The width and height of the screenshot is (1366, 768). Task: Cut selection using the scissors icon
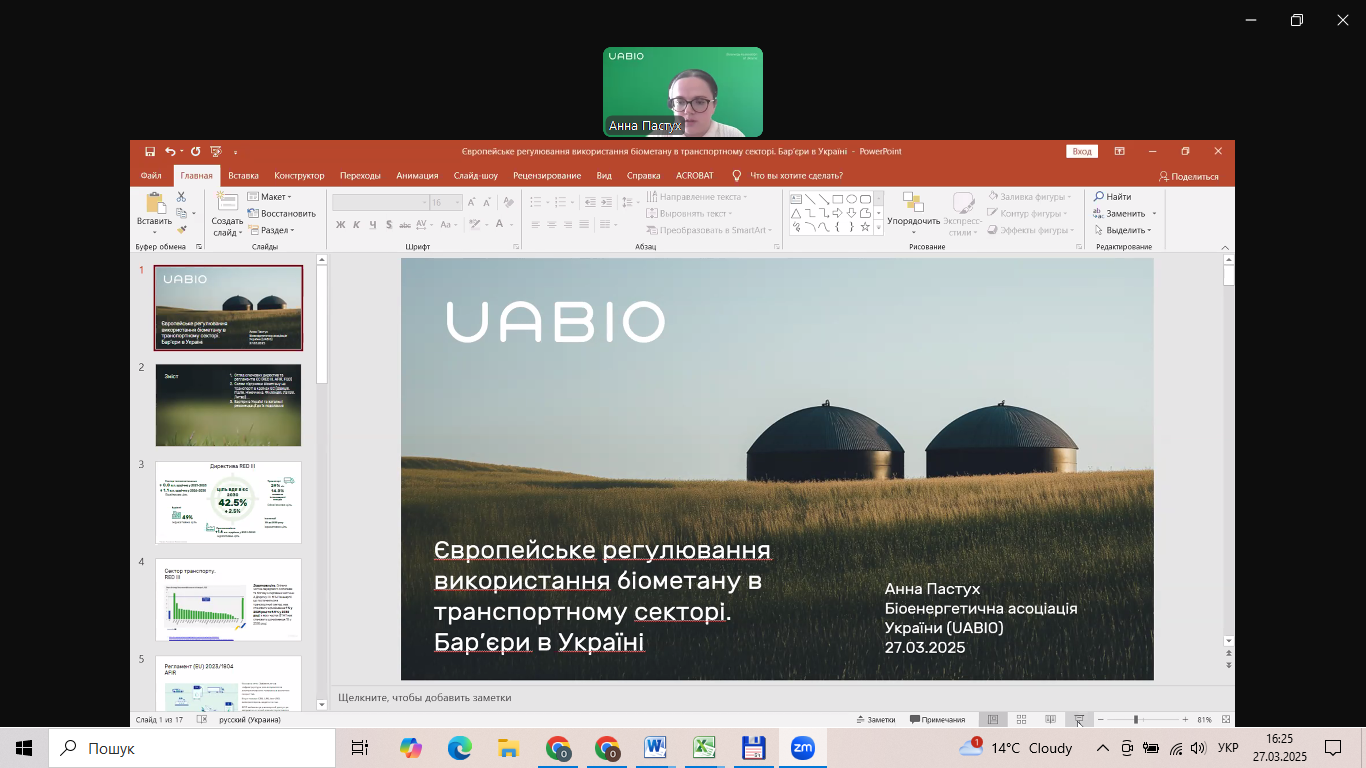tap(181, 197)
